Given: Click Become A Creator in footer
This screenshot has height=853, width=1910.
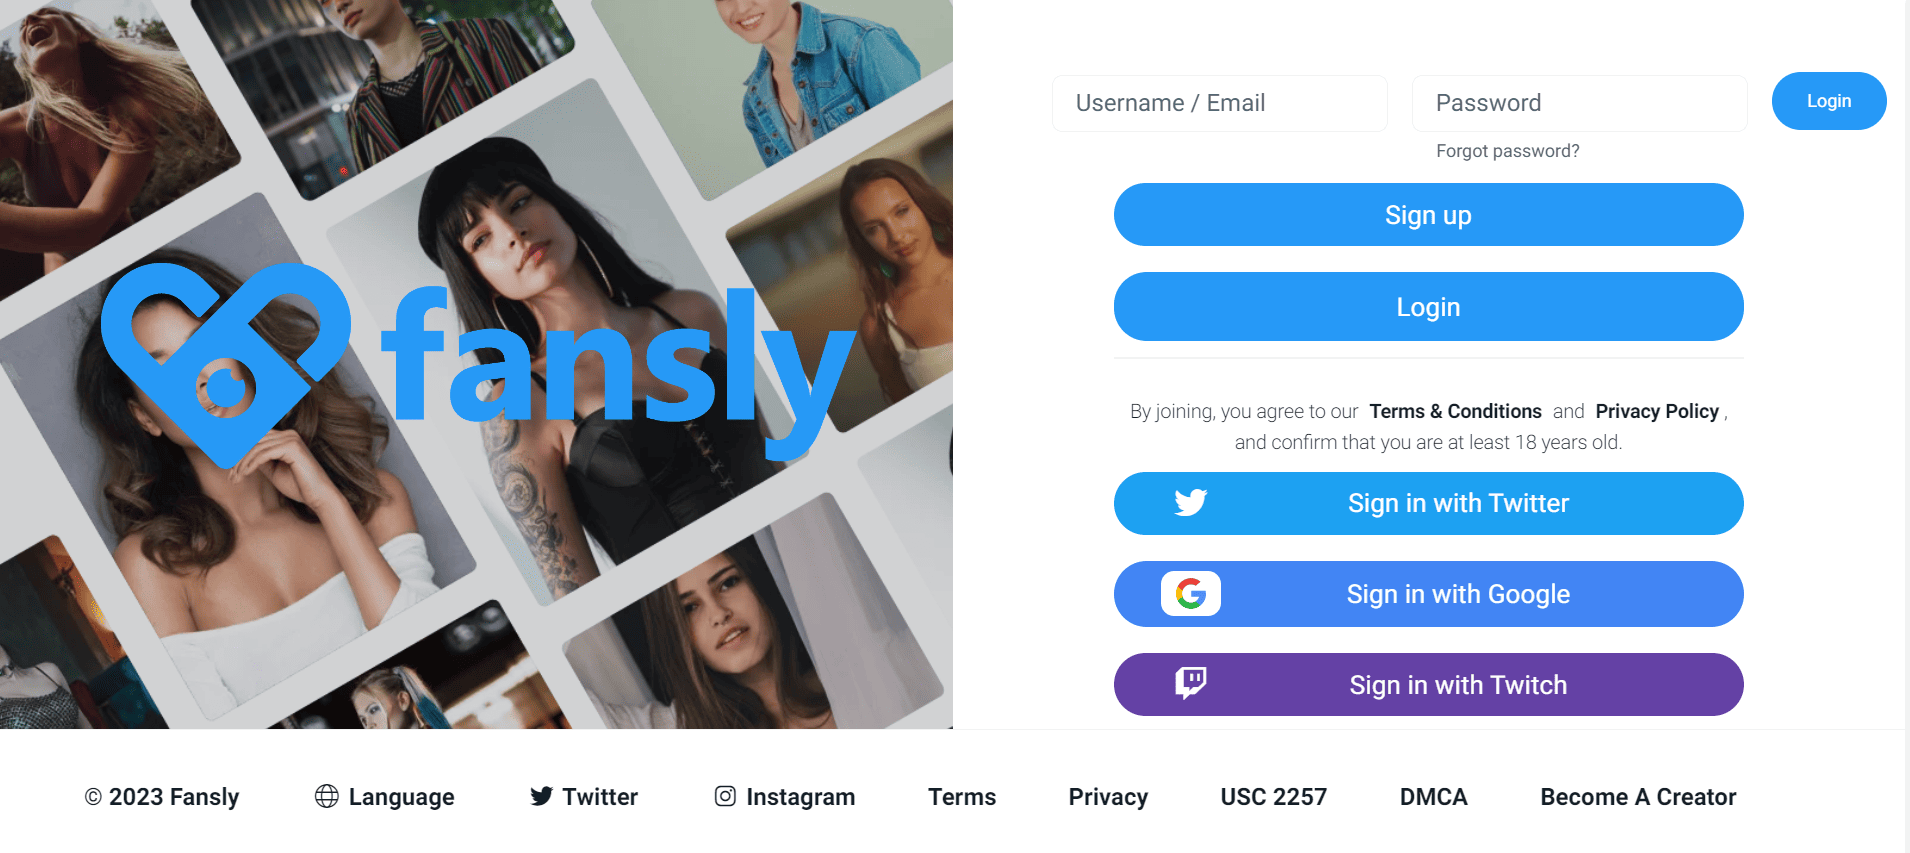Looking at the screenshot, I should click(1638, 797).
